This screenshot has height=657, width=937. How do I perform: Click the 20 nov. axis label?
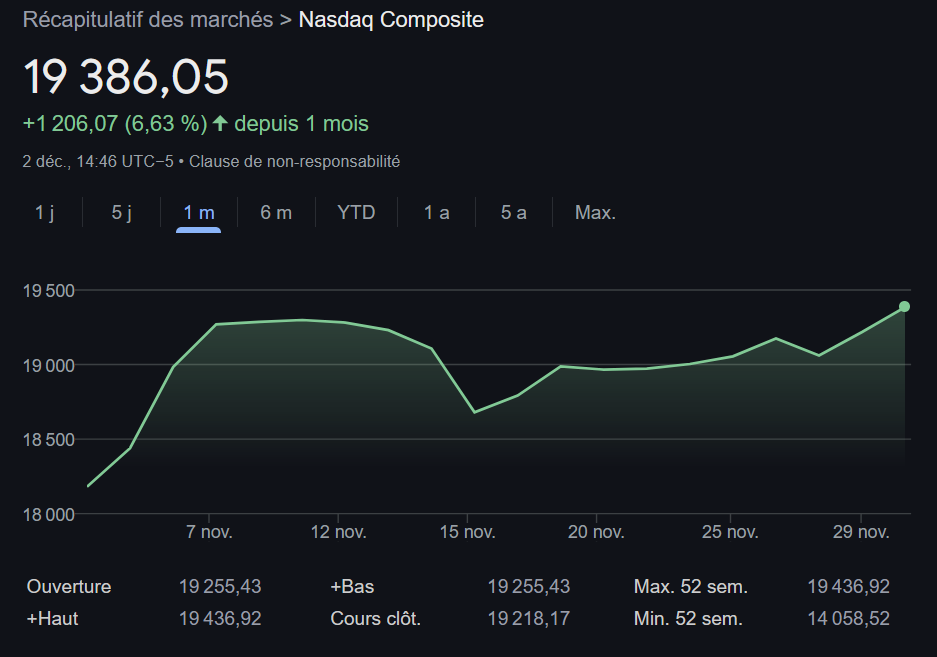(596, 532)
